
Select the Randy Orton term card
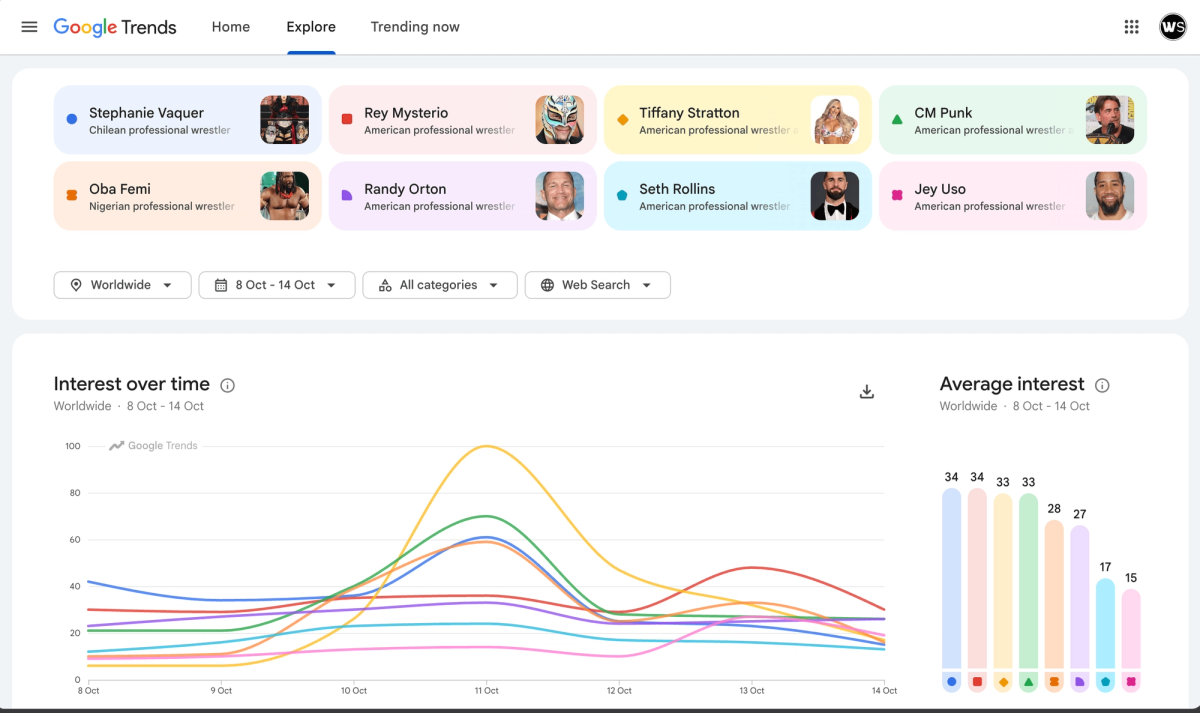point(463,196)
